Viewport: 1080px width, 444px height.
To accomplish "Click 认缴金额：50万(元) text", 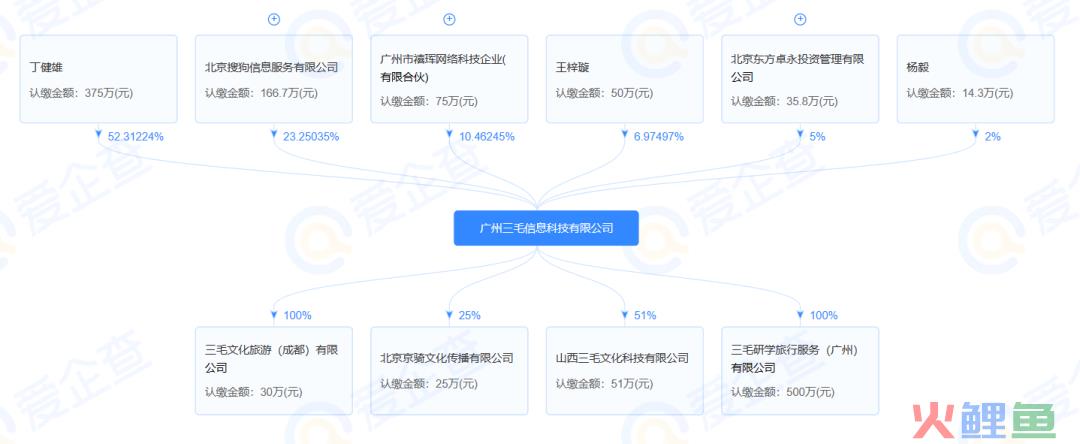I will 605,93.
